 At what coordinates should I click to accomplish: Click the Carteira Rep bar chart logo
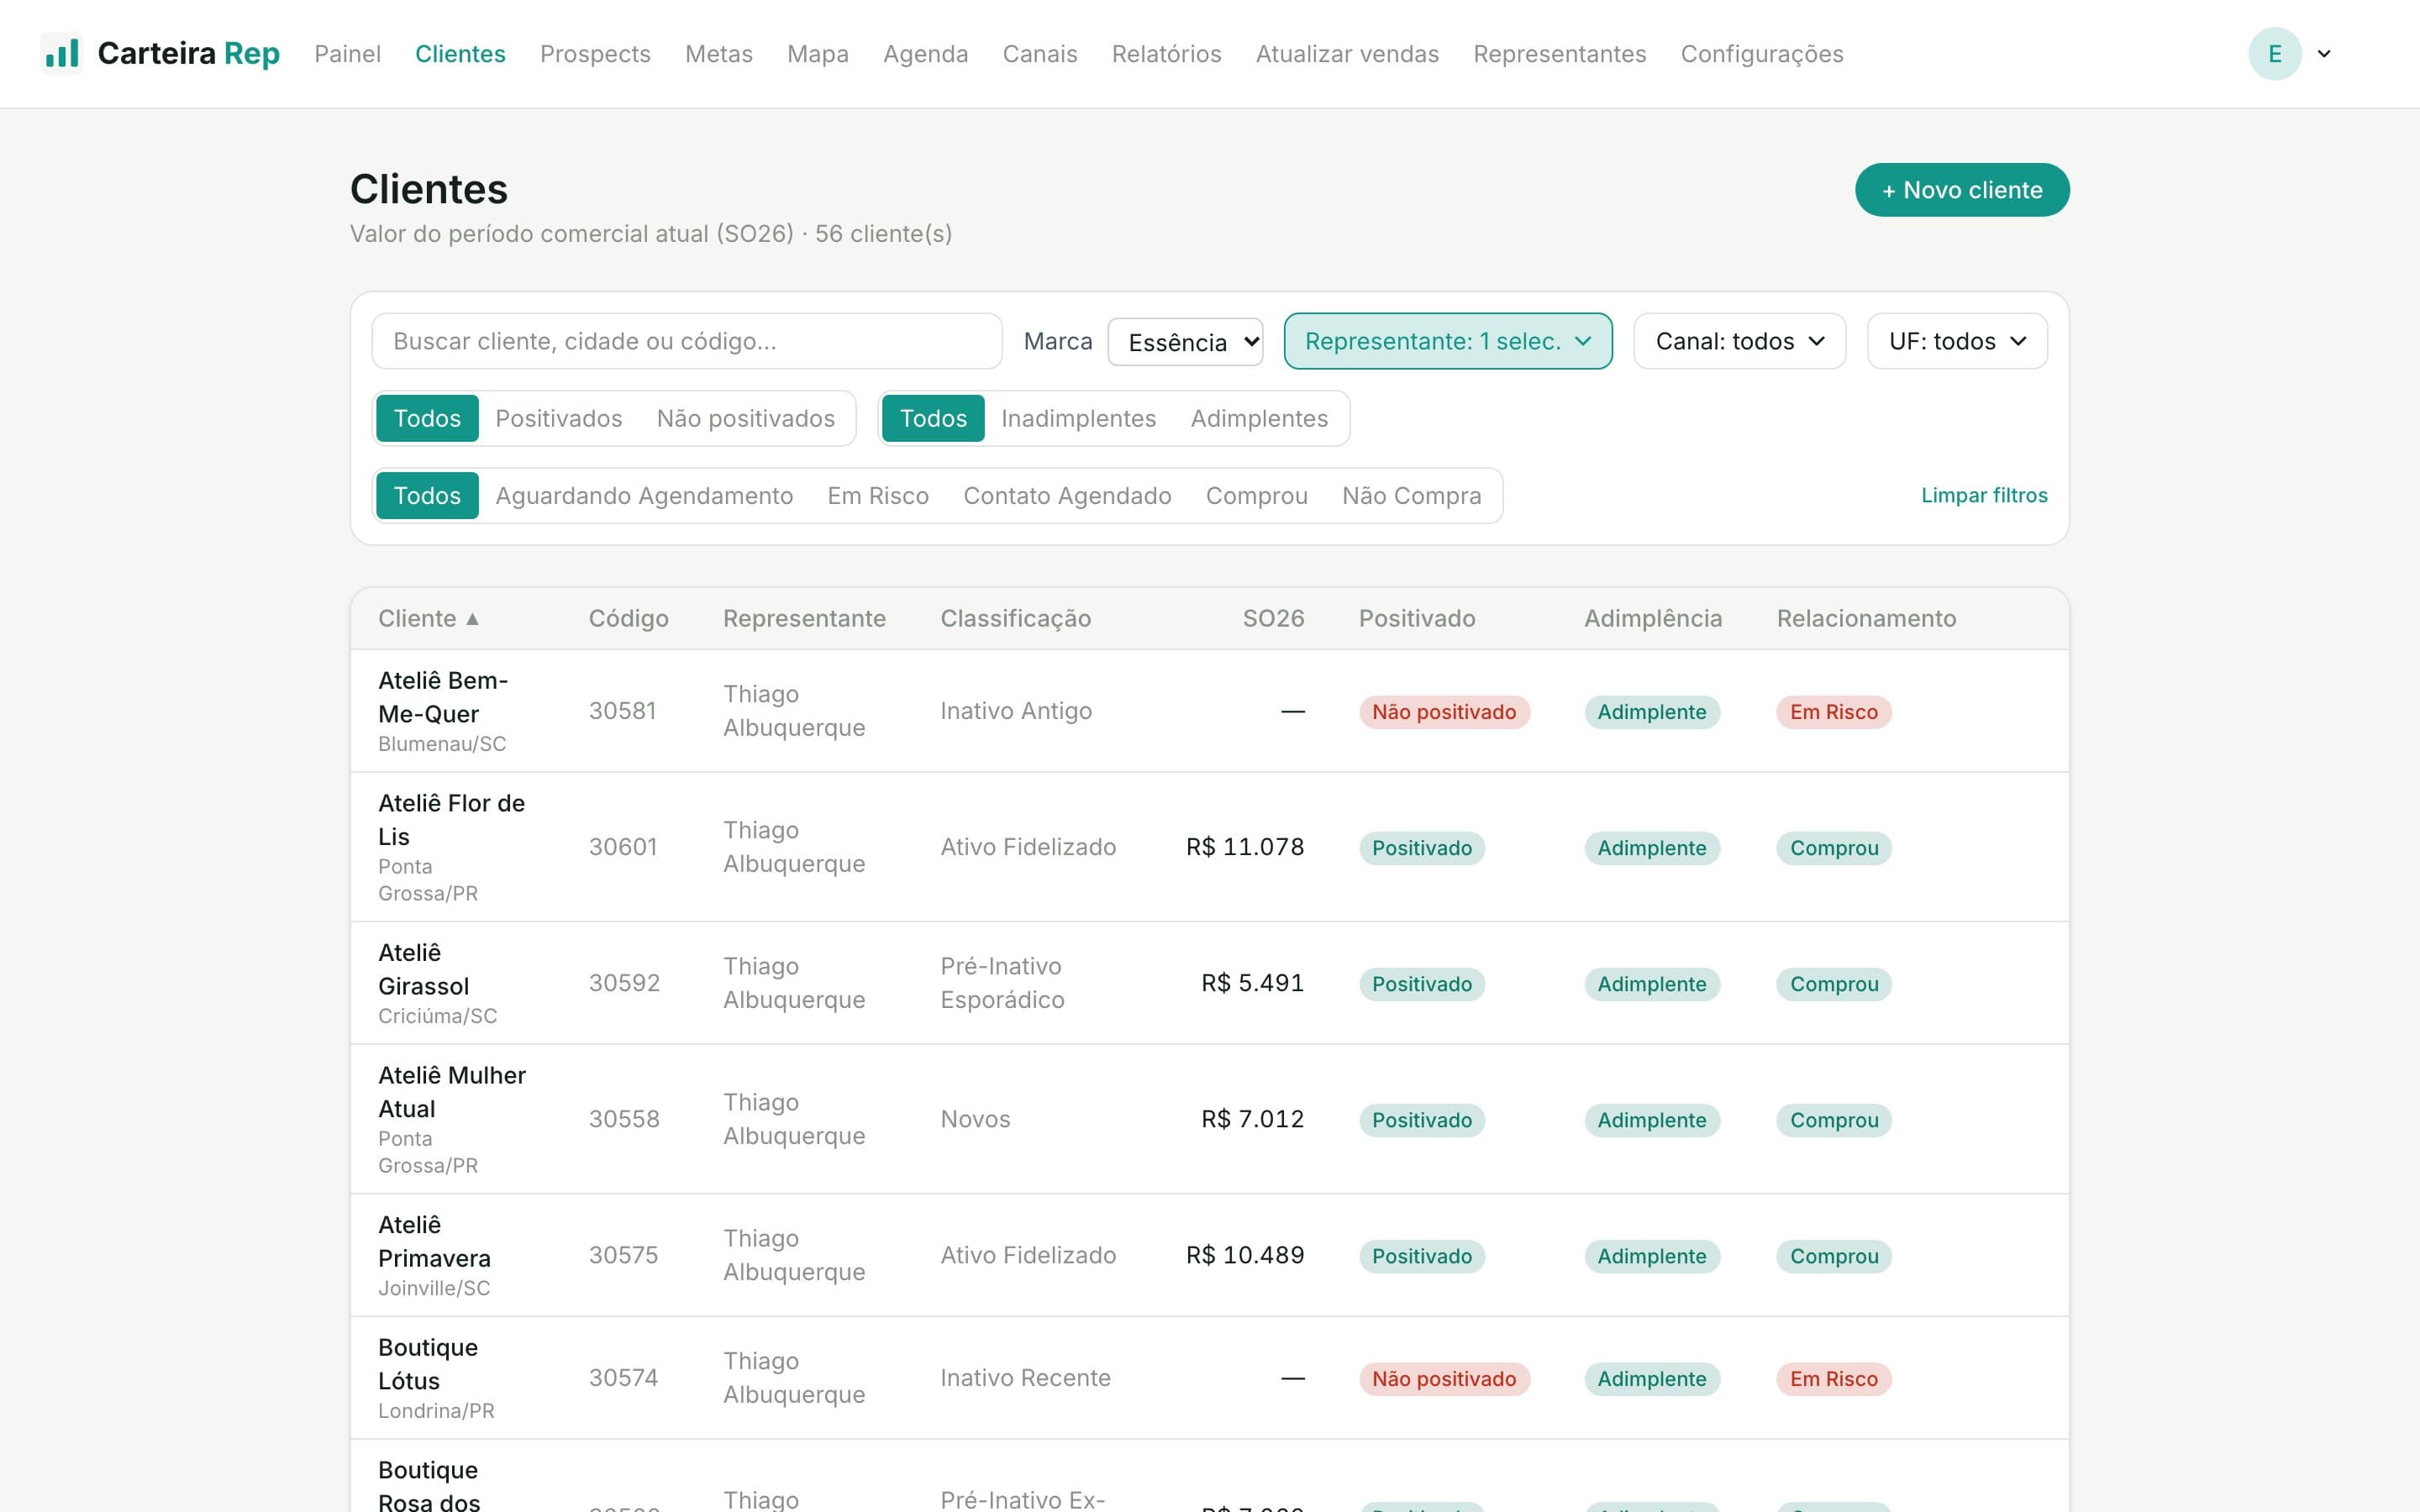tap(62, 53)
